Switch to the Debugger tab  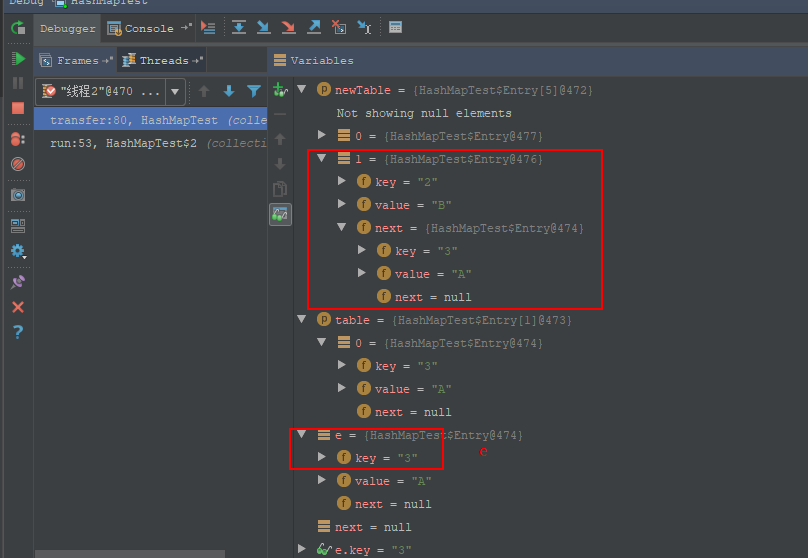68,28
